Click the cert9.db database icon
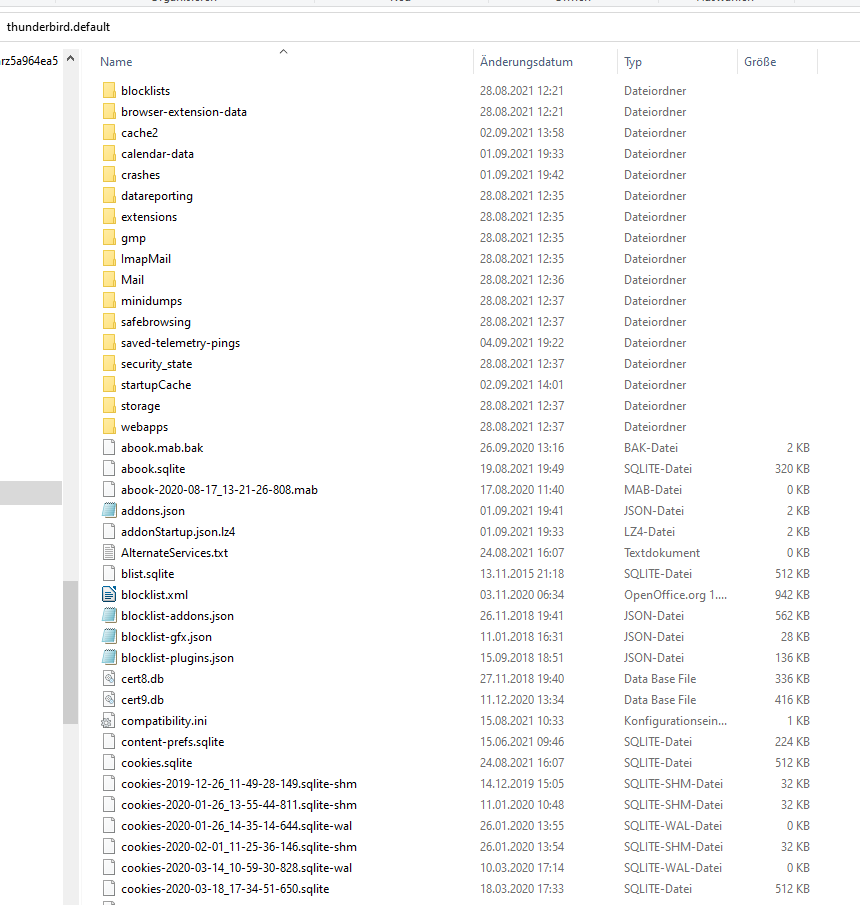The height and width of the screenshot is (905, 860). point(109,700)
